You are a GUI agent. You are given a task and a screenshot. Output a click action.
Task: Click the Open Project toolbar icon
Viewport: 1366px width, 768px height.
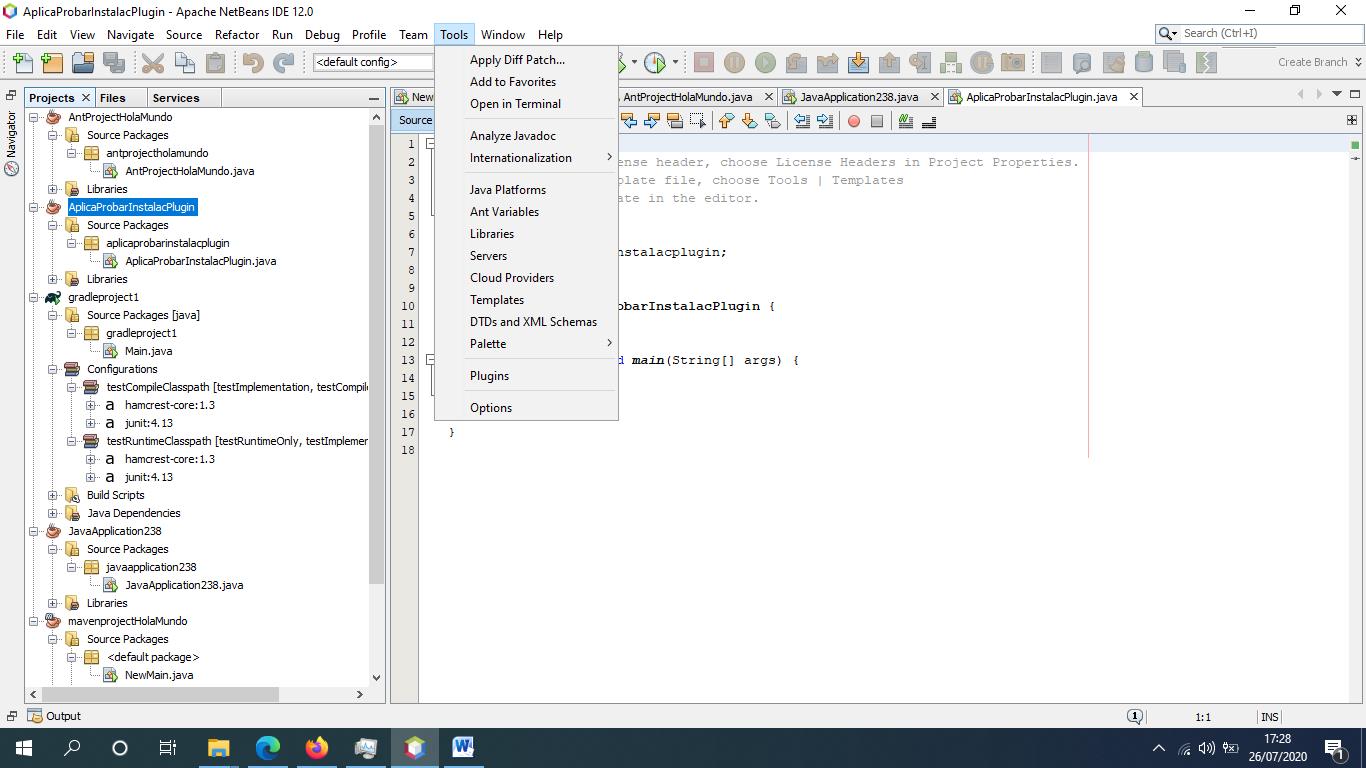point(83,62)
